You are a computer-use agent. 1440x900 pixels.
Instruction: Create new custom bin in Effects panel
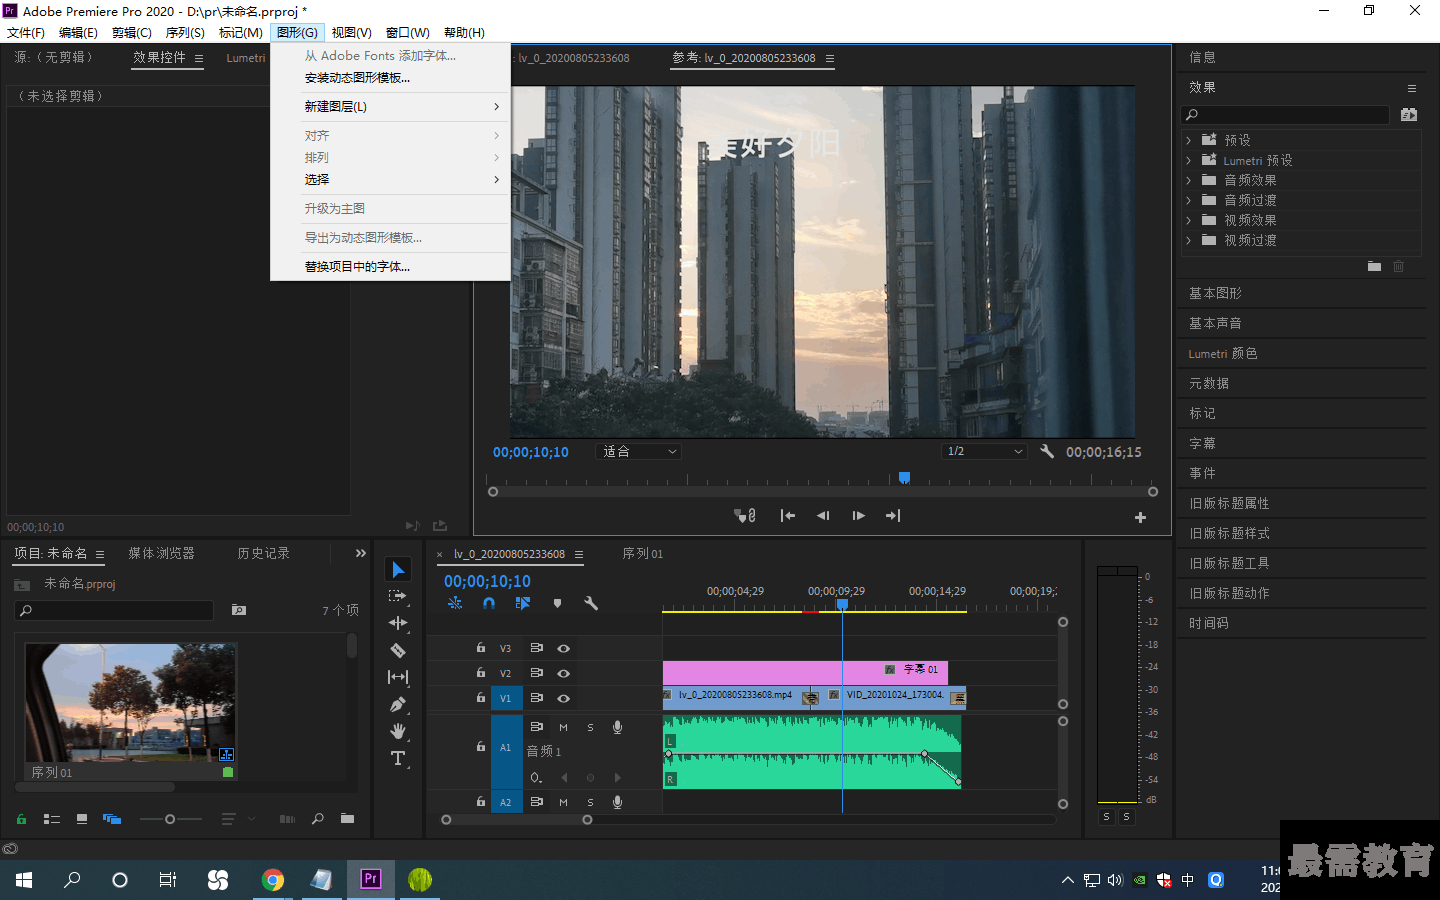click(x=1374, y=266)
